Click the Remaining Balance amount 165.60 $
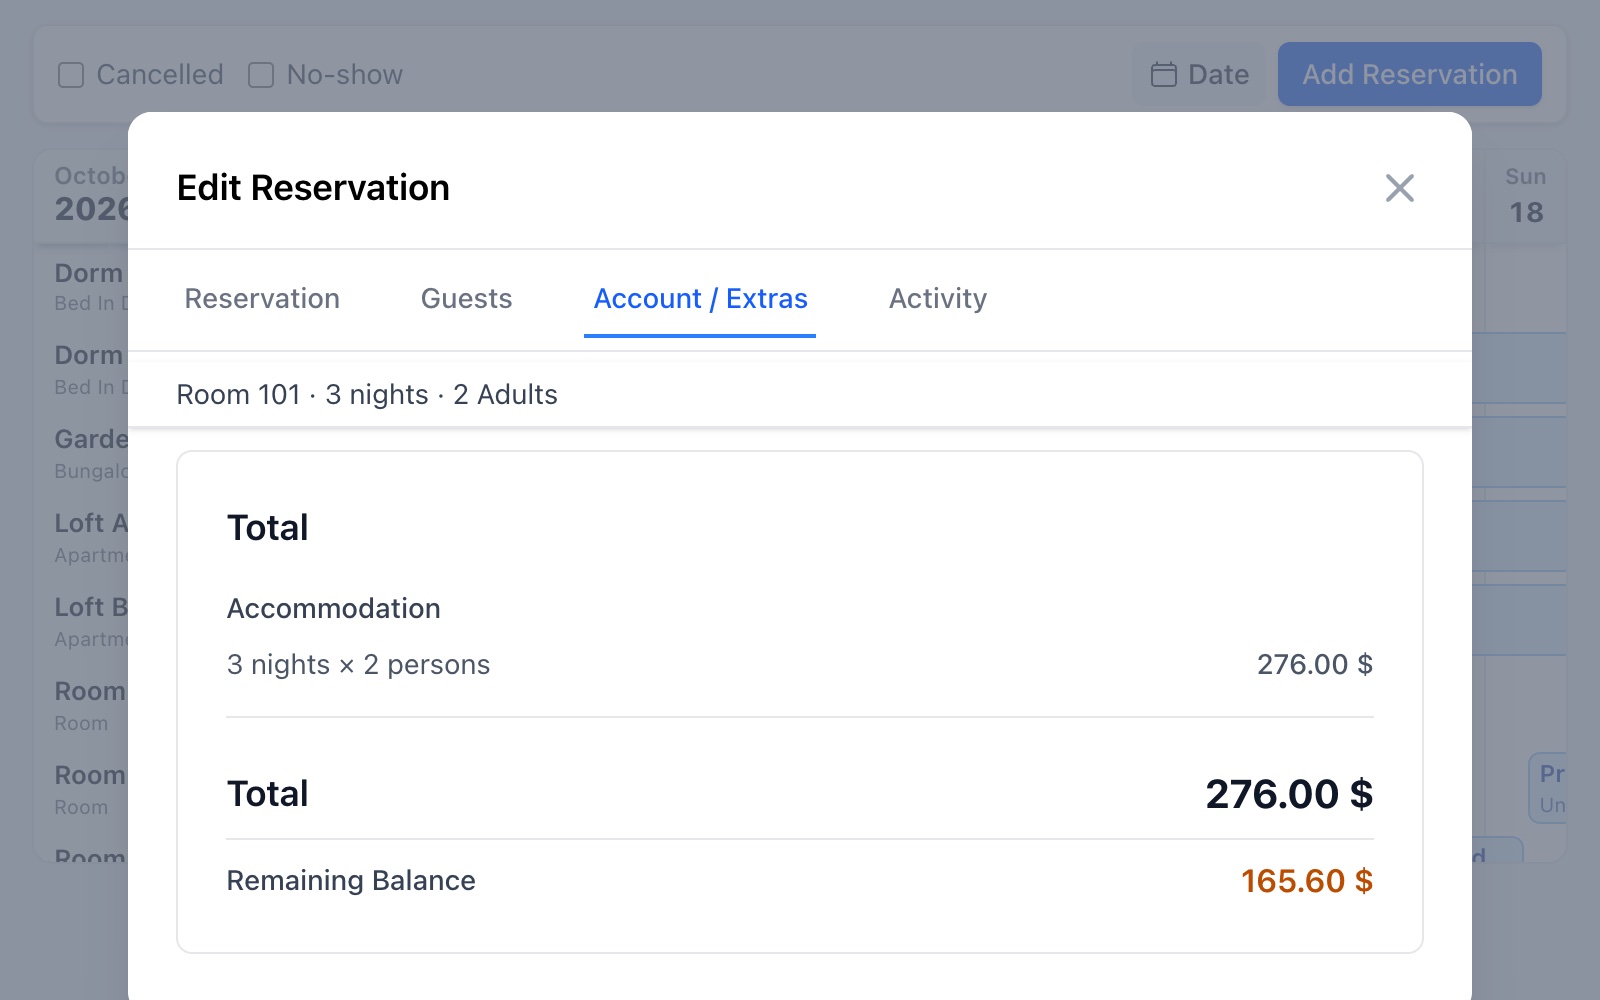The height and width of the screenshot is (1000, 1600). point(1306,881)
